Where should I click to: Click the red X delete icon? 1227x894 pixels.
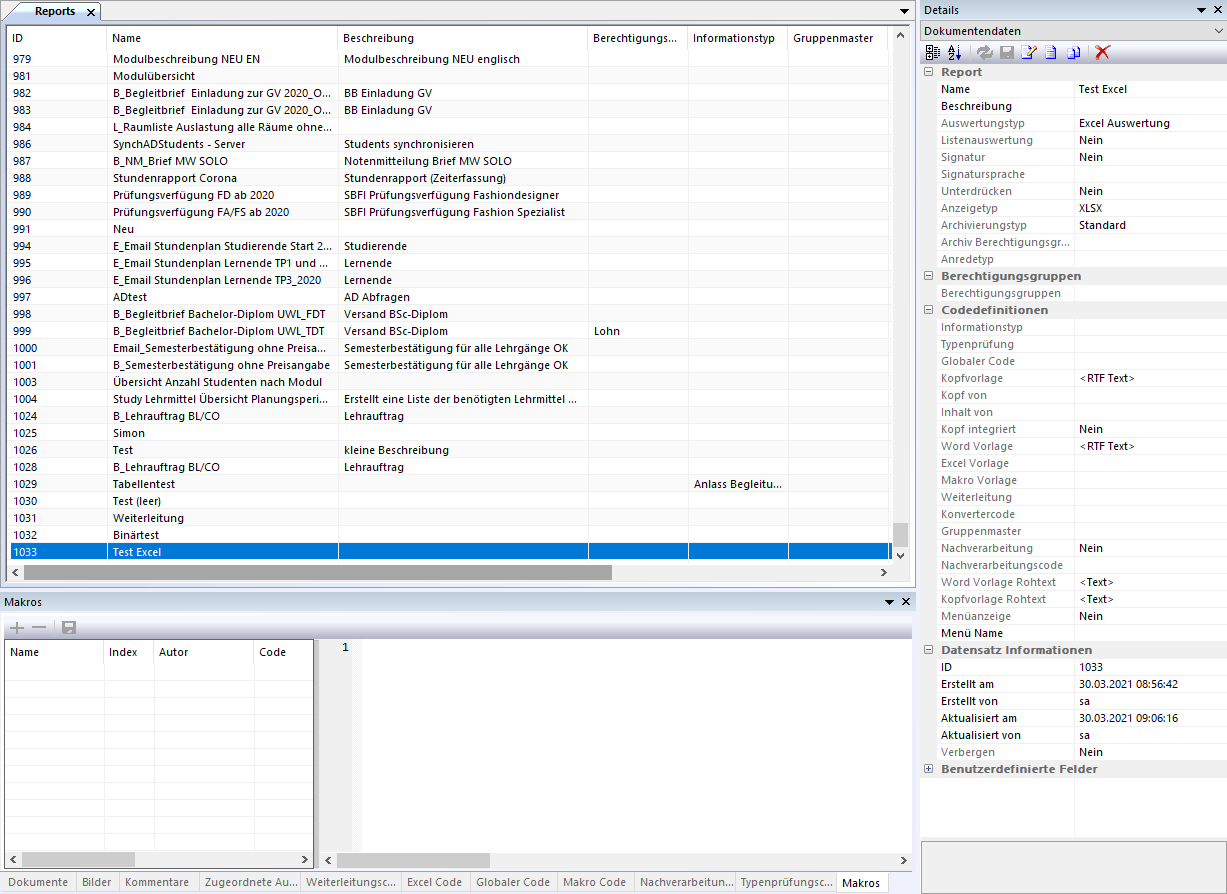pyautogui.click(x=1102, y=52)
